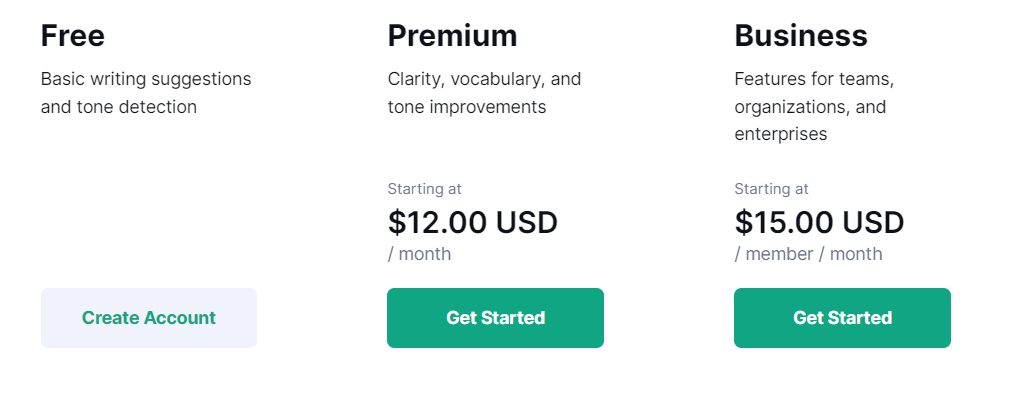Select the Free plan heading
The image size is (1029, 408).
point(73,36)
